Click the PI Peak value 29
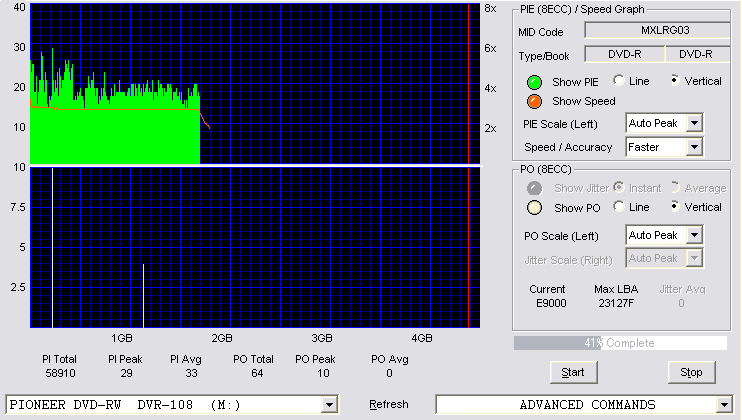Image resolution: width=742 pixels, height=420 pixels. coord(126,374)
